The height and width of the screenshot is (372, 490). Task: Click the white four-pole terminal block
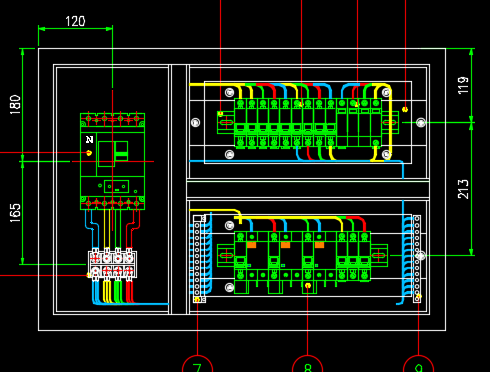click(x=112, y=263)
